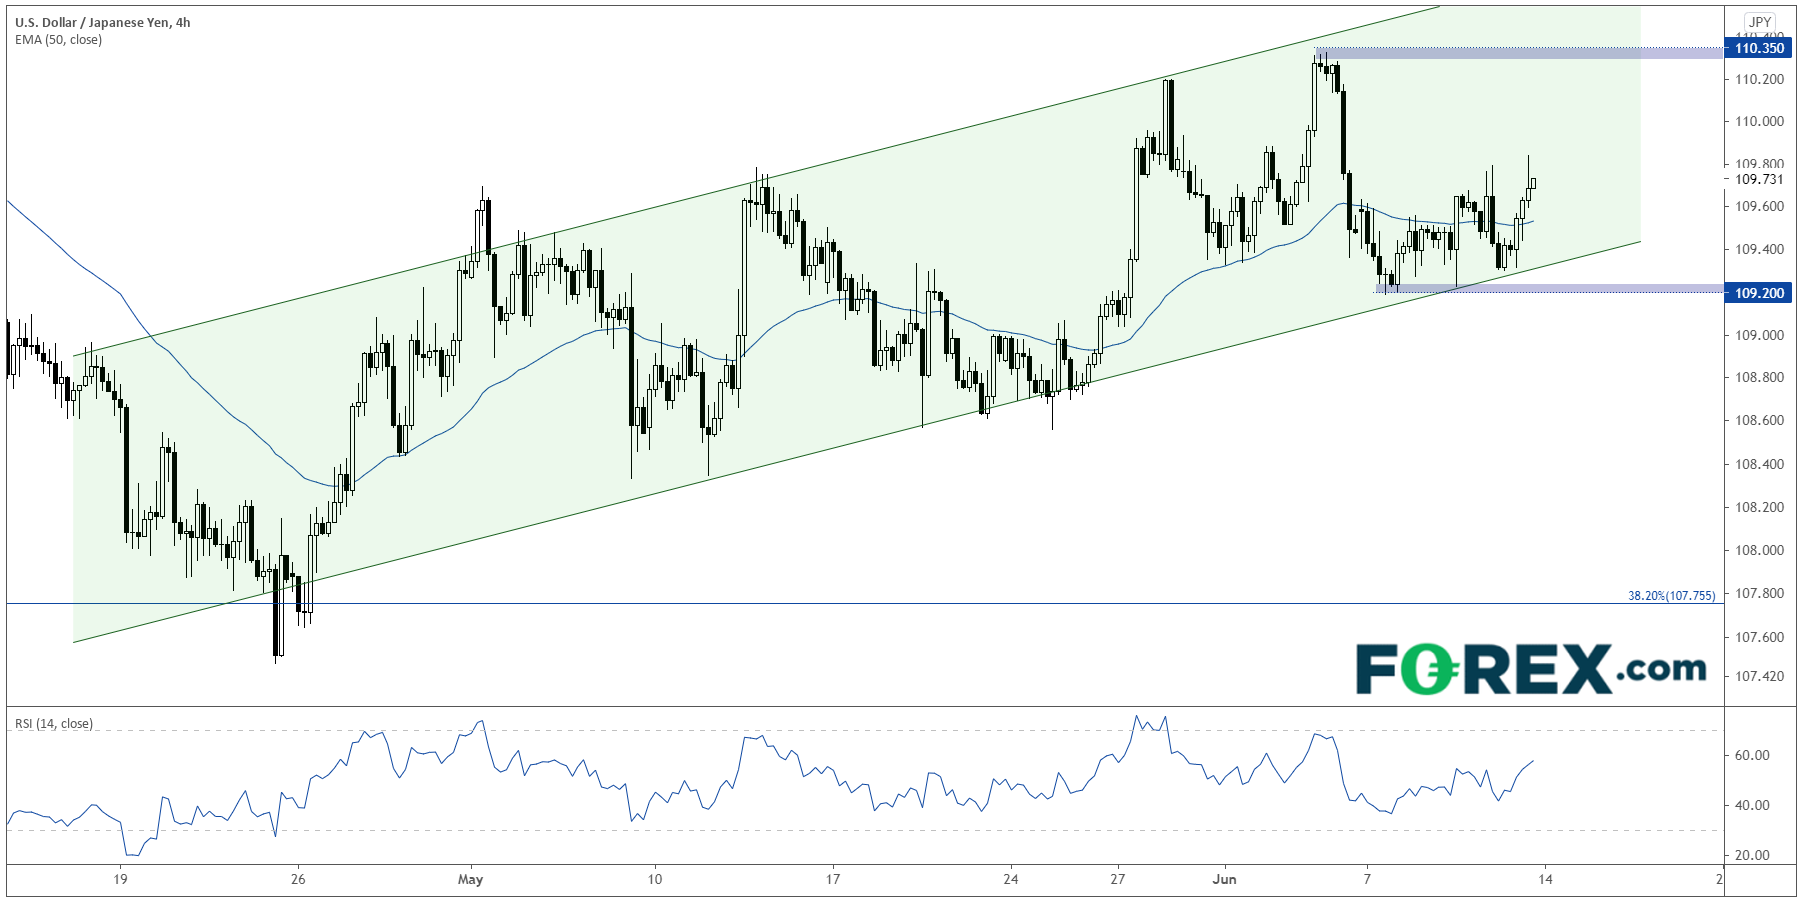Viewport: 1803px width, 902px height.
Task: Click the 108.800 price axis value
Action: coord(1759,378)
